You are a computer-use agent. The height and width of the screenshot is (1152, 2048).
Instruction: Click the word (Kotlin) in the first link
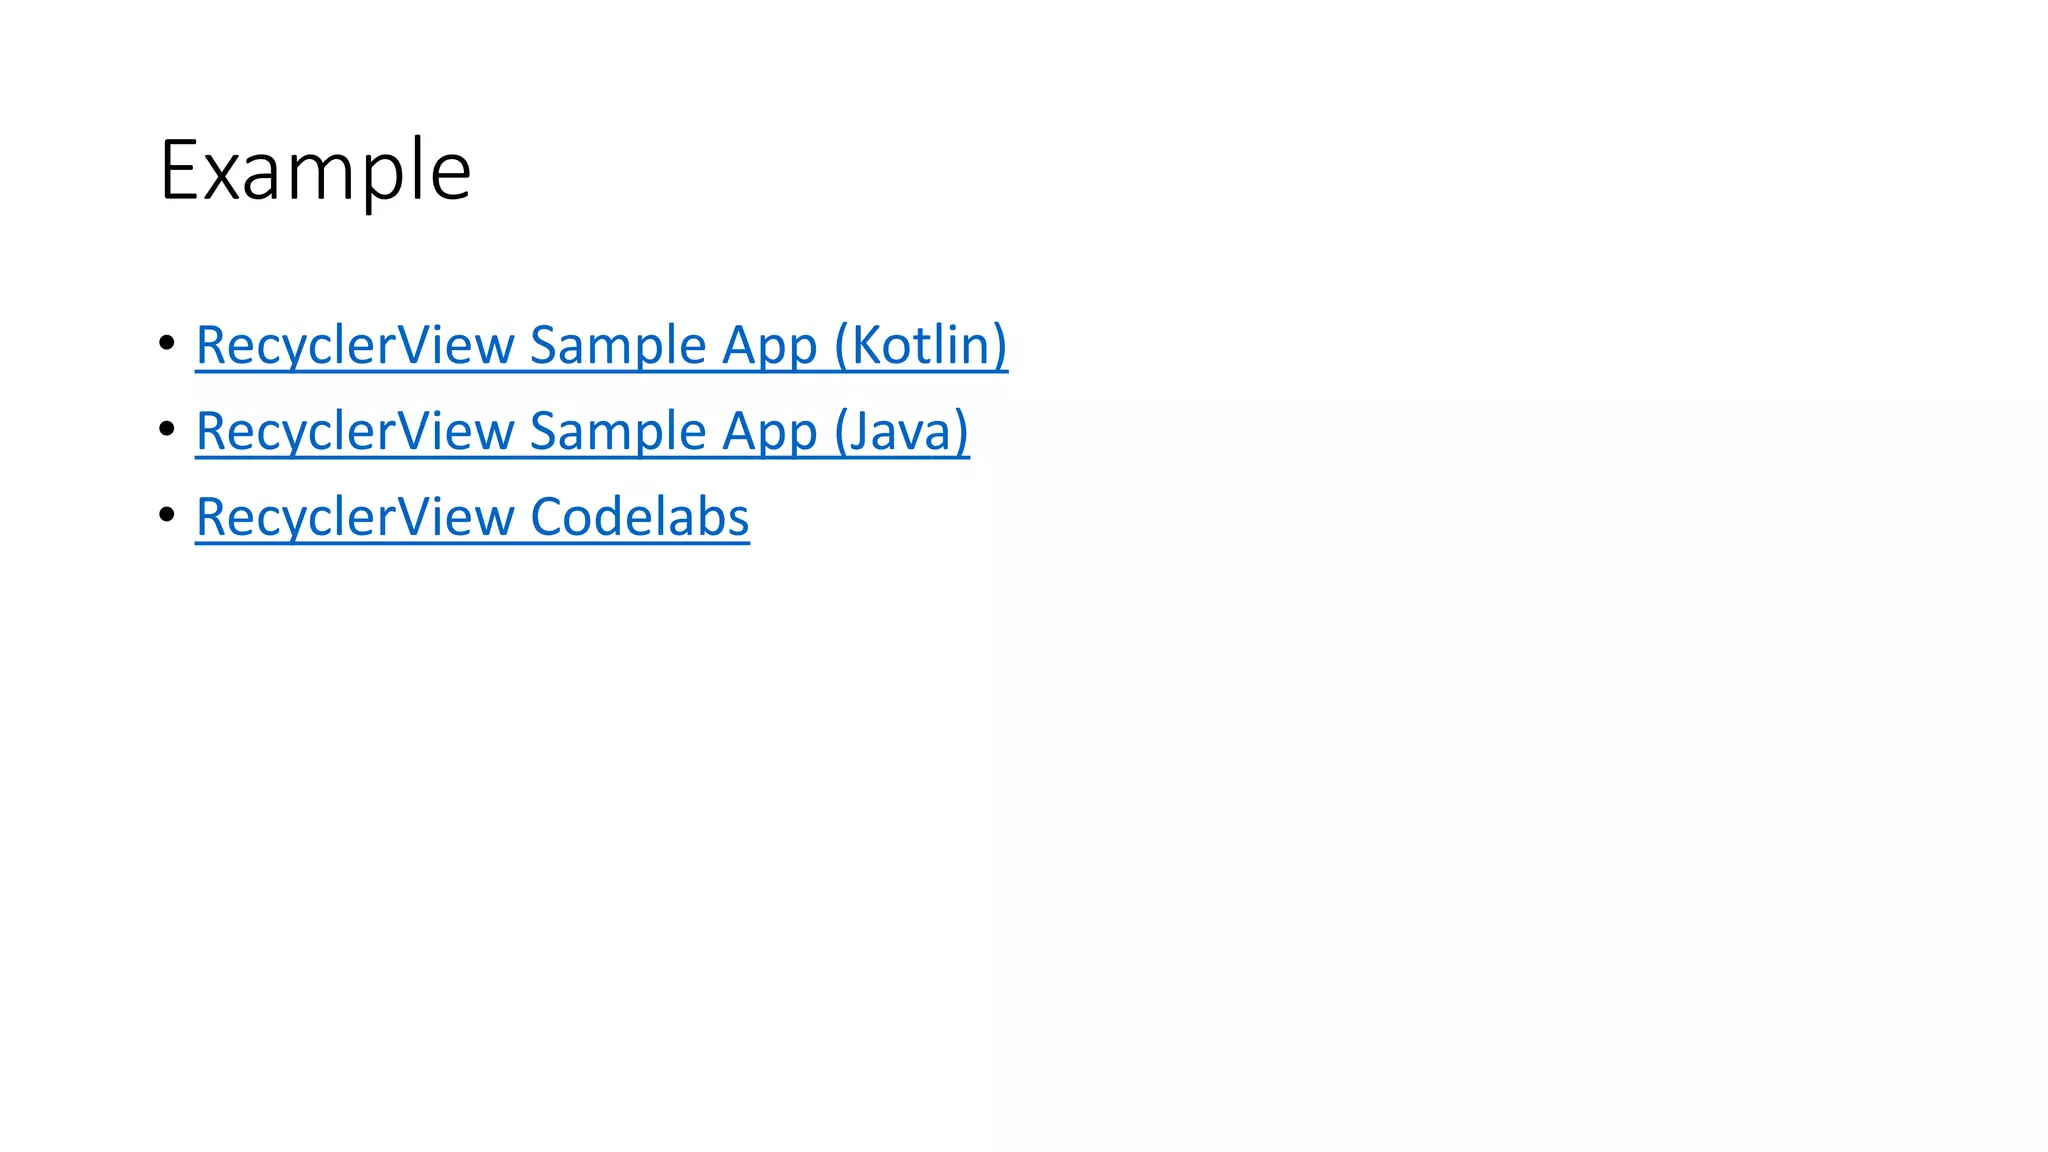(921, 345)
